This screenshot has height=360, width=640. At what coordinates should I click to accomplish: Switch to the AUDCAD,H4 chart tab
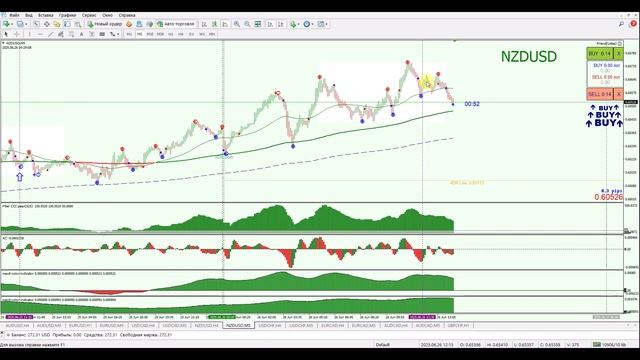396,326
